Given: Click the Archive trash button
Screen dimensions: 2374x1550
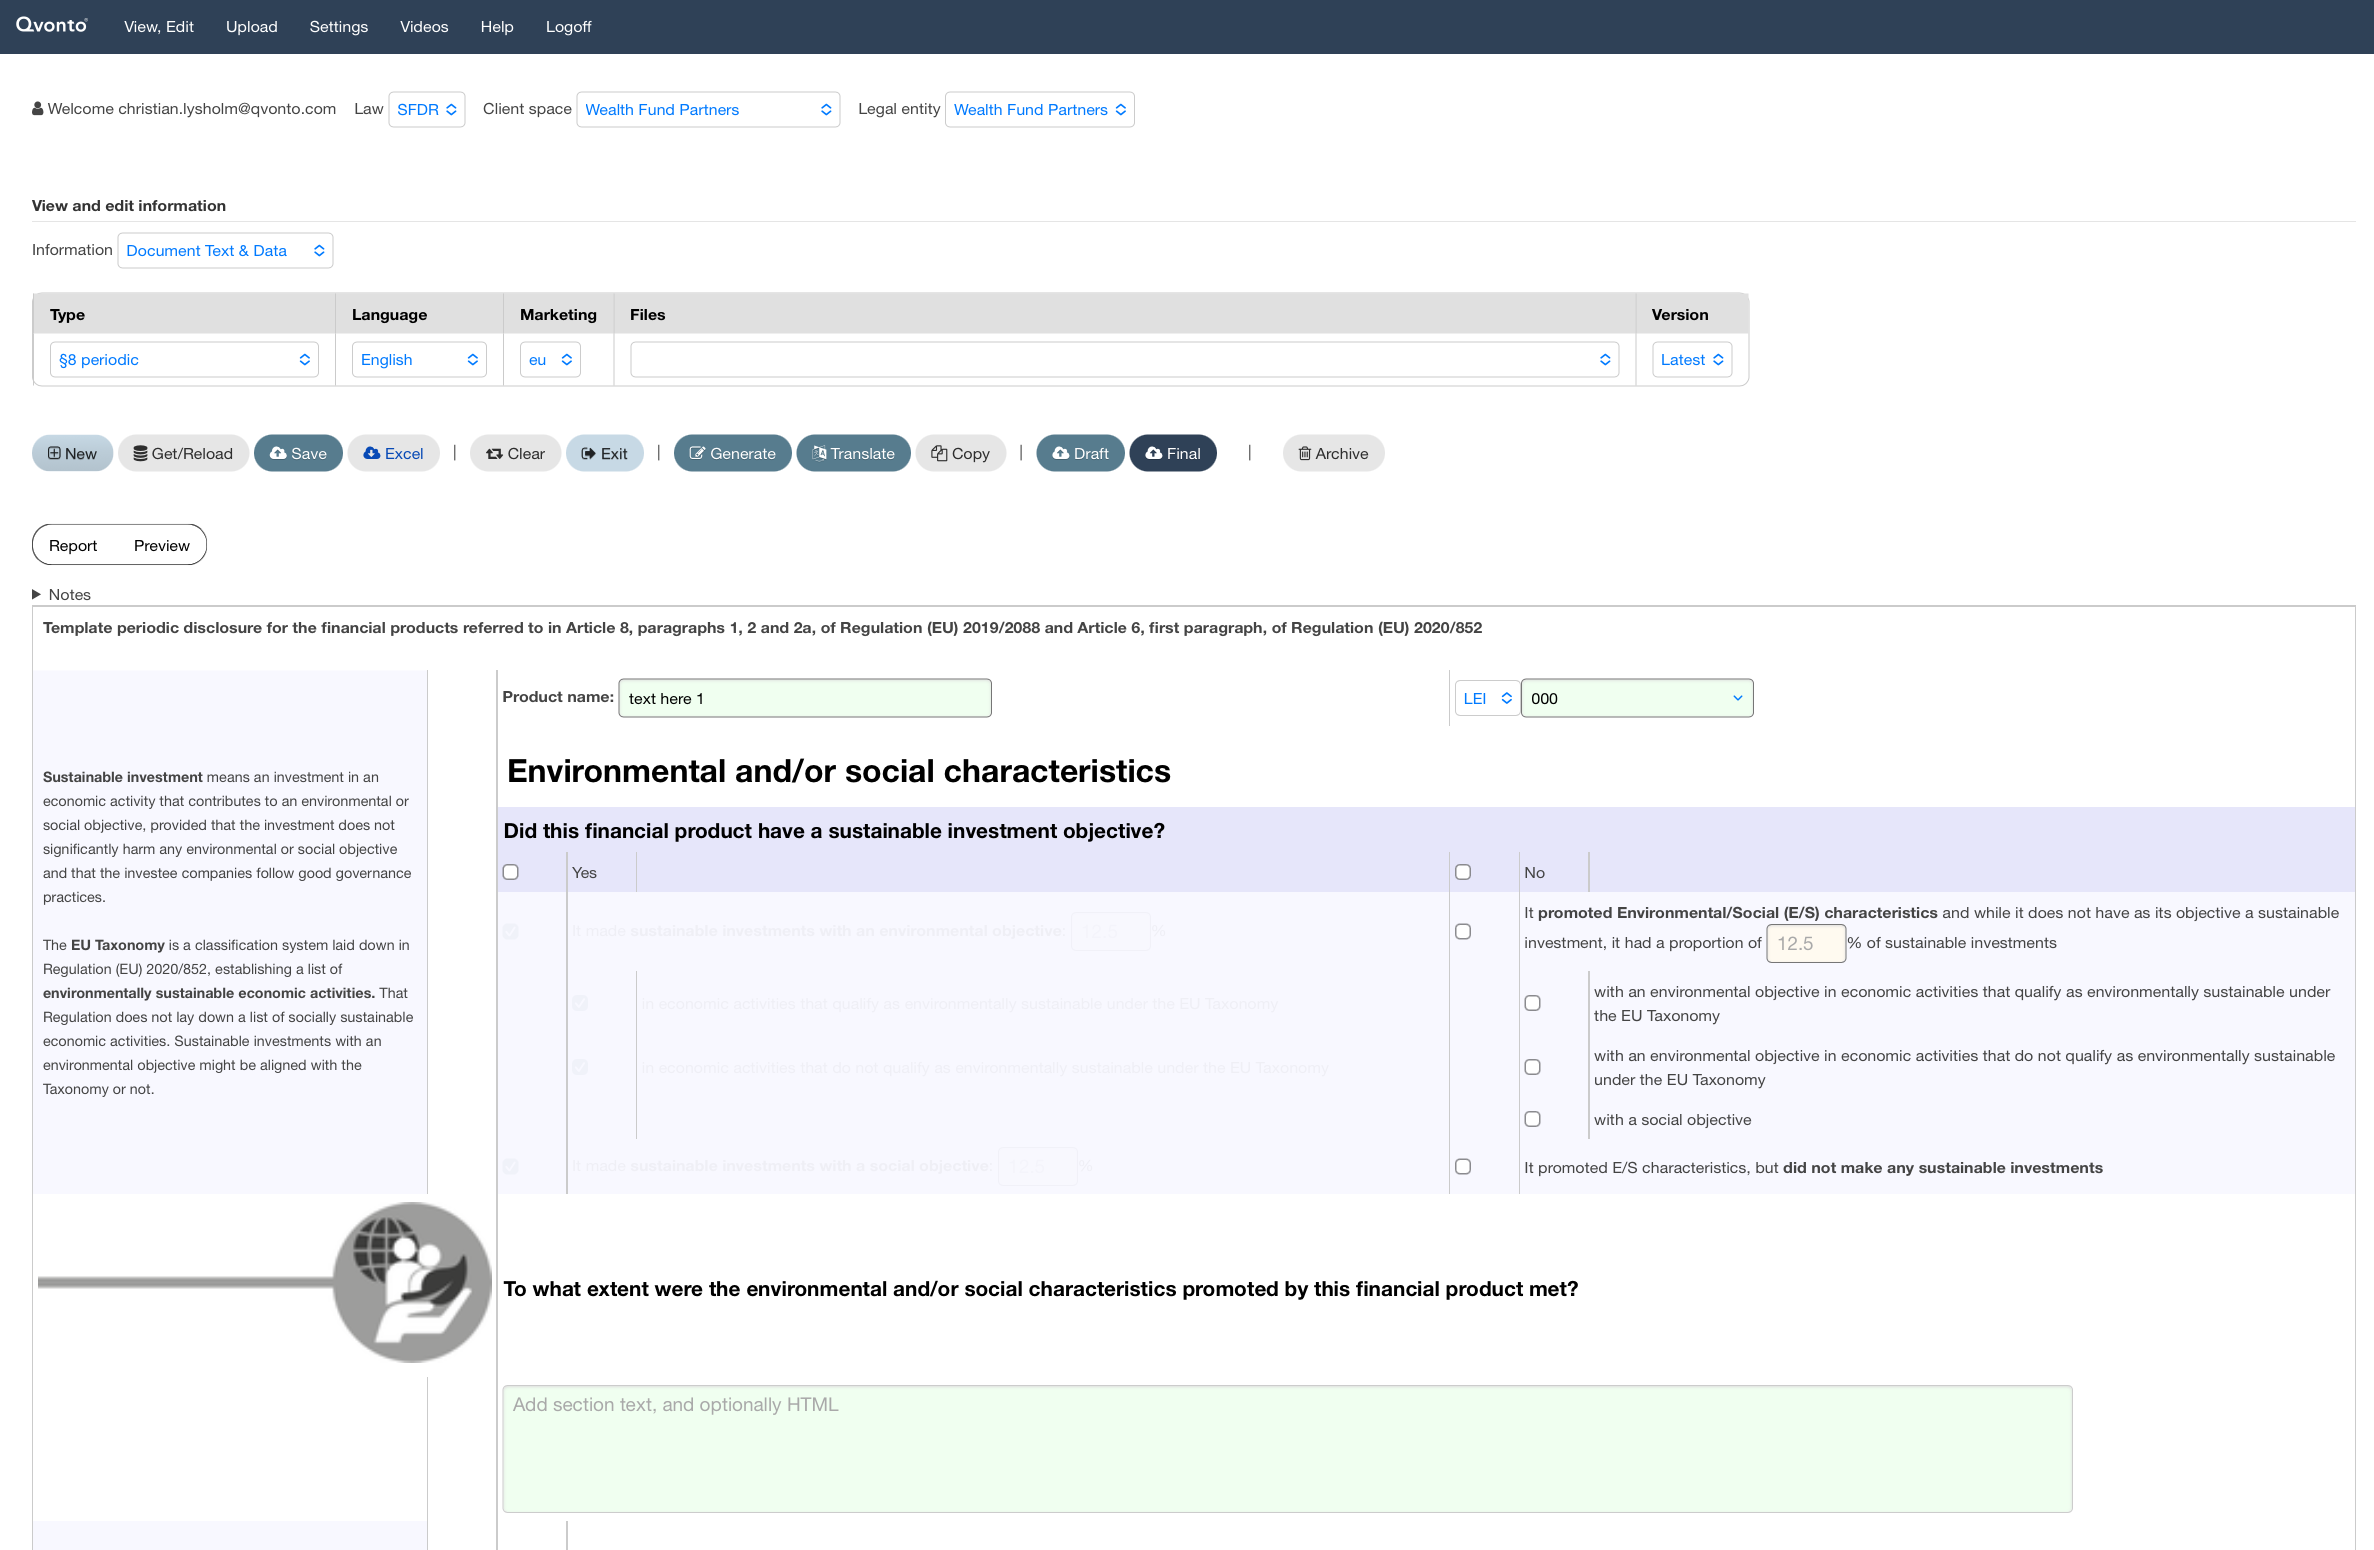Looking at the screenshot, I should [x=1332, y=453].
